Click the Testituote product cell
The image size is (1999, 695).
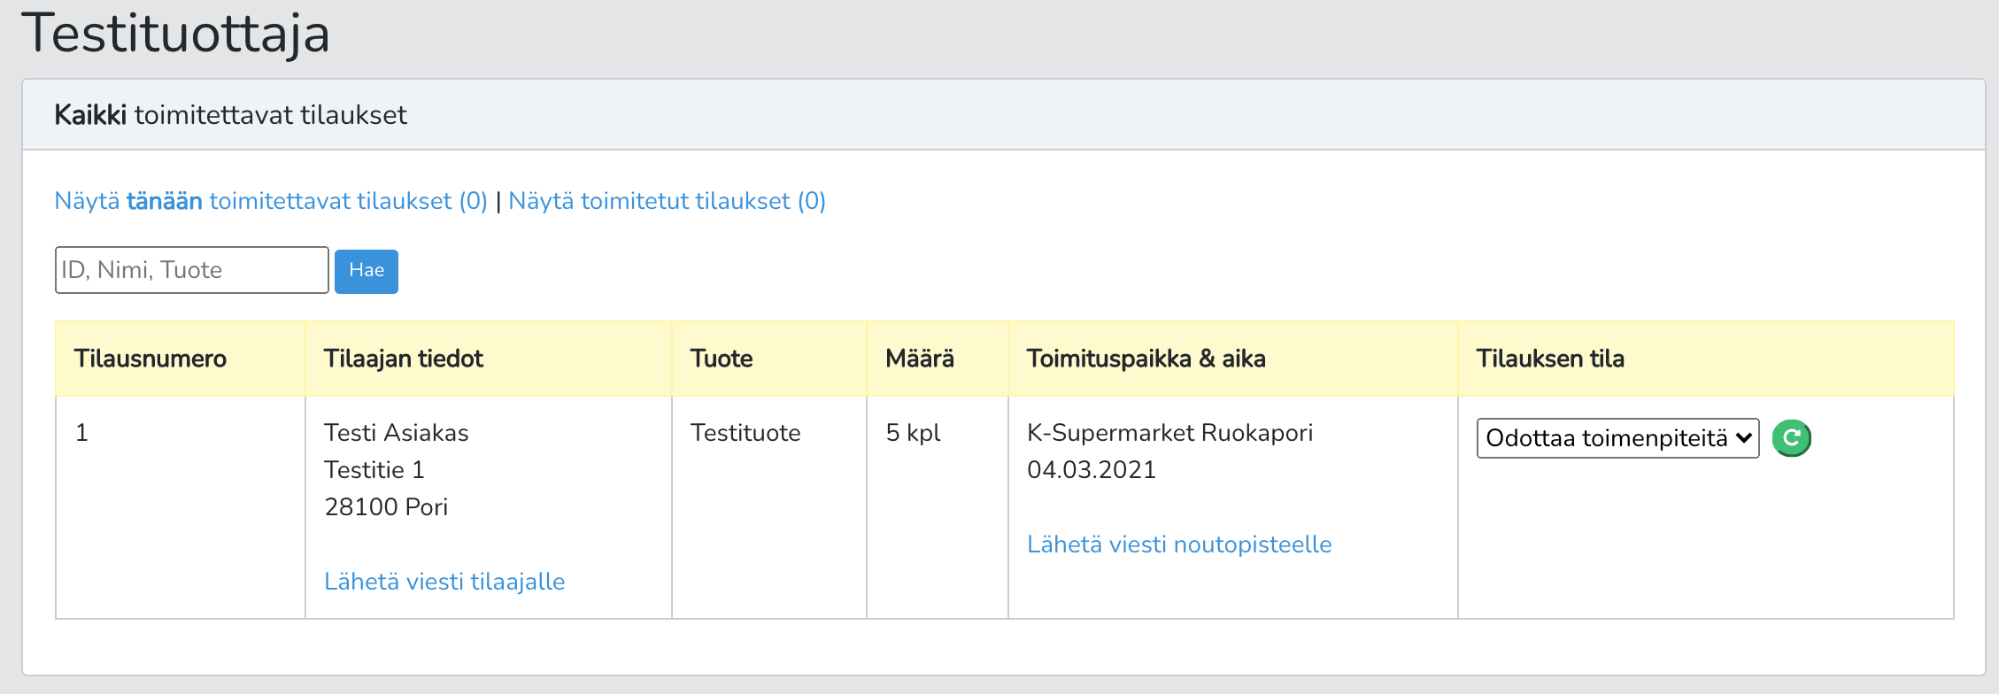pyautogui.click(x=745, y=433)
